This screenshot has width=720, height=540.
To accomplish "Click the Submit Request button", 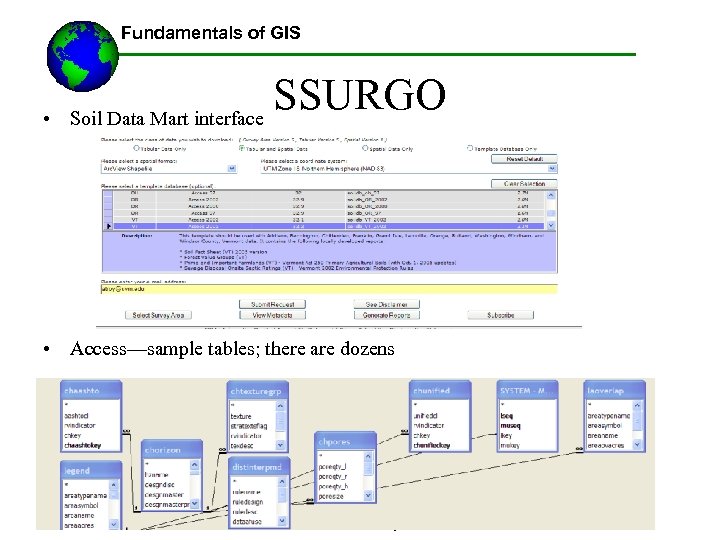I will 272,304.
